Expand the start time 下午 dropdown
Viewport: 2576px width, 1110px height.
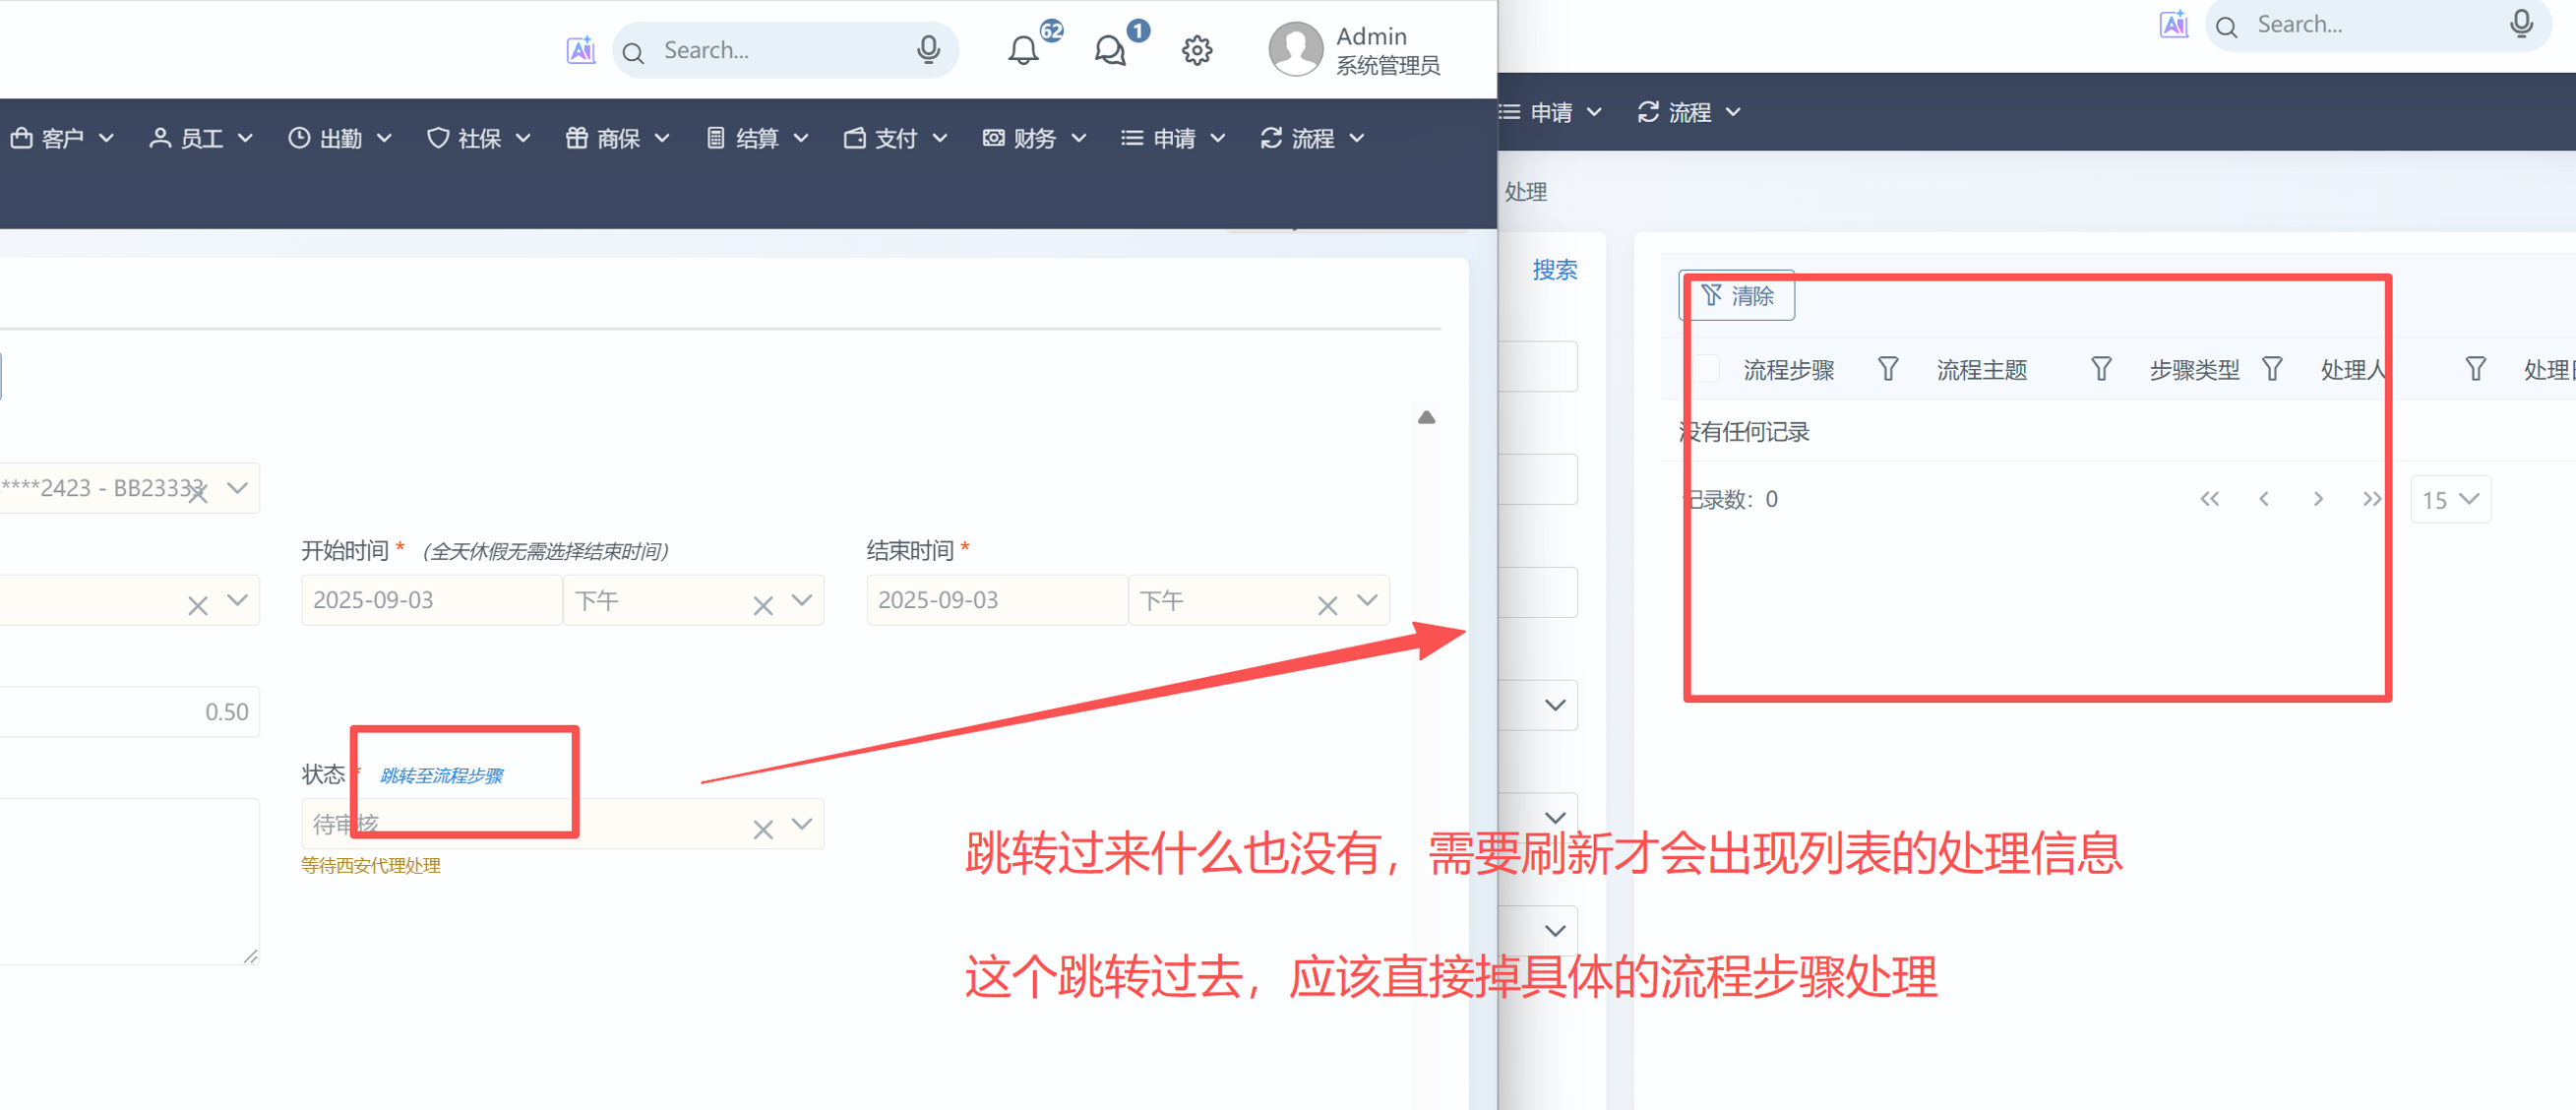pyautogui.click(x=801, y=600)
